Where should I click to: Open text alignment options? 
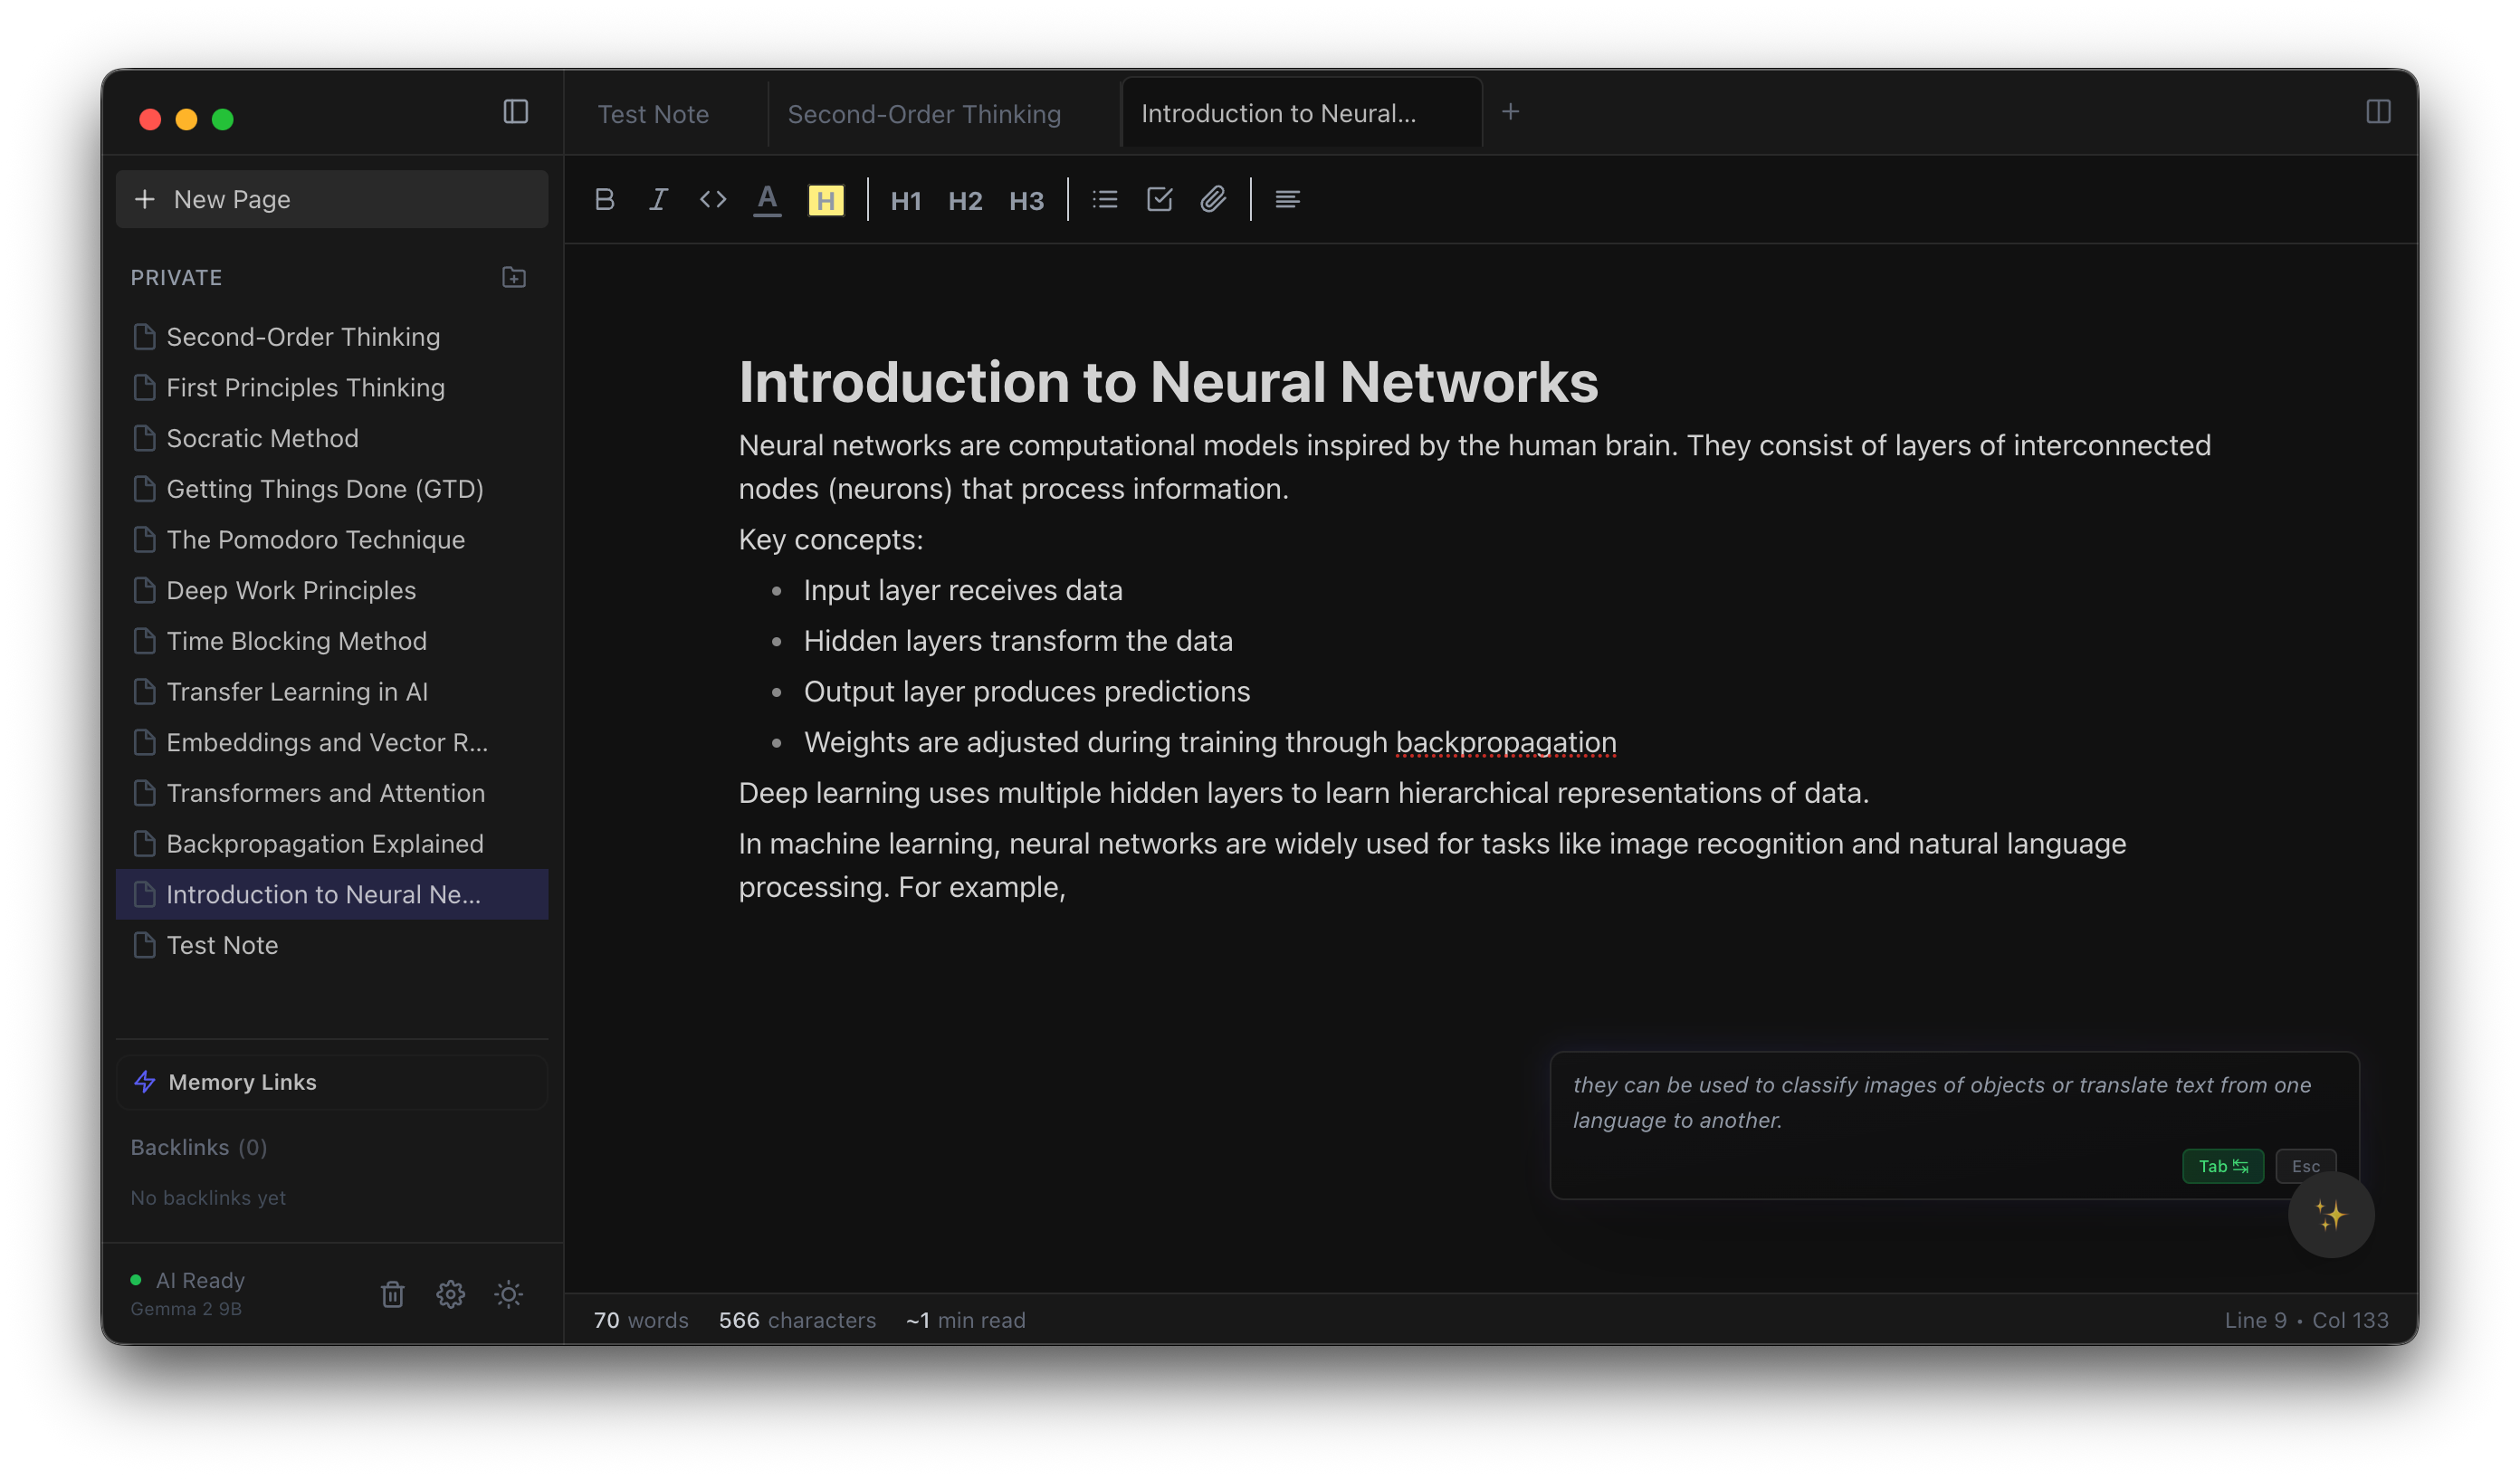pyautogui.click(x=1287, y=199)
